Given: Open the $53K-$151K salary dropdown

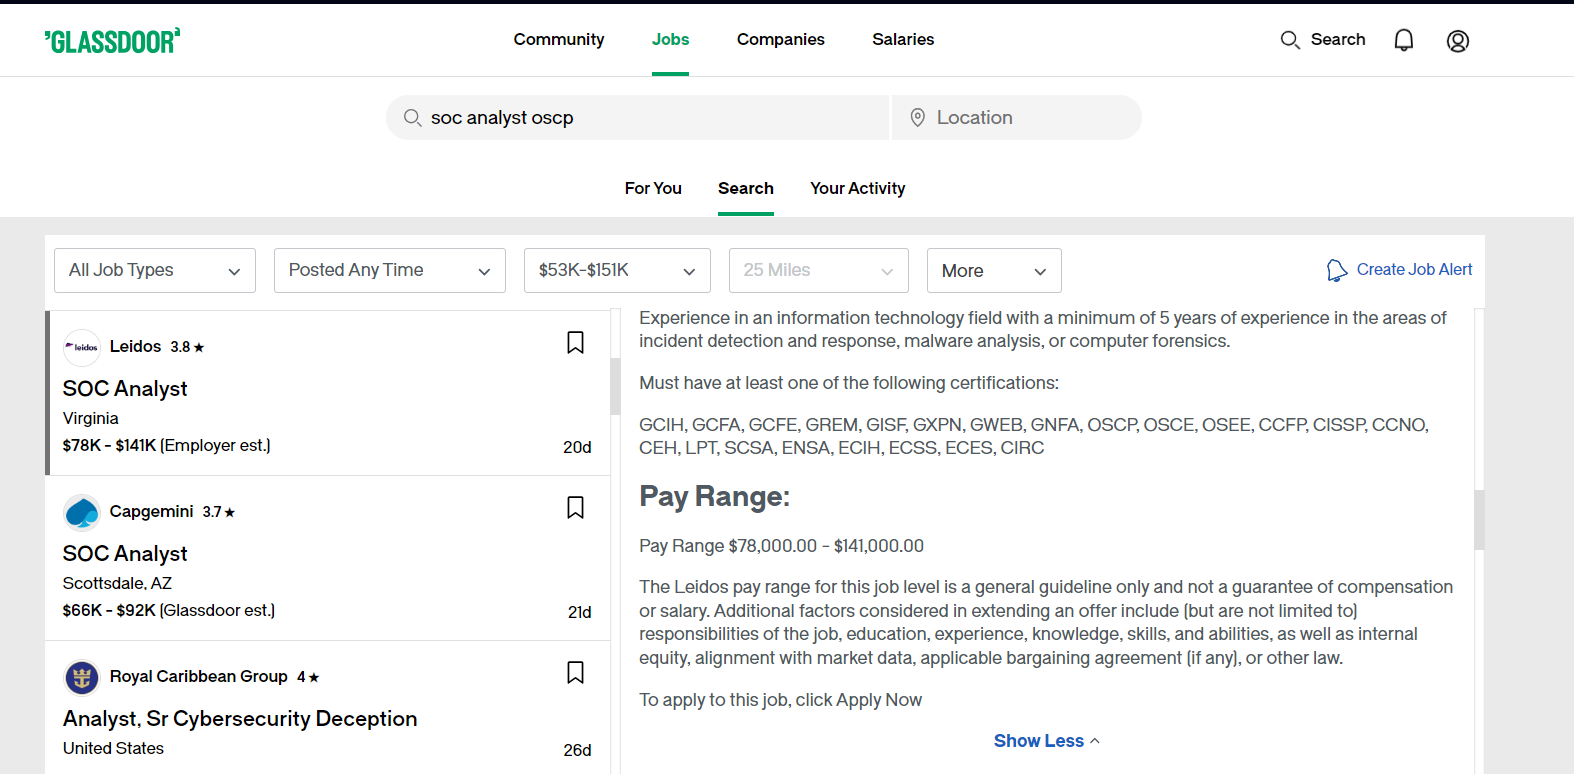Looking at the screenshot, I should [617, 270].
